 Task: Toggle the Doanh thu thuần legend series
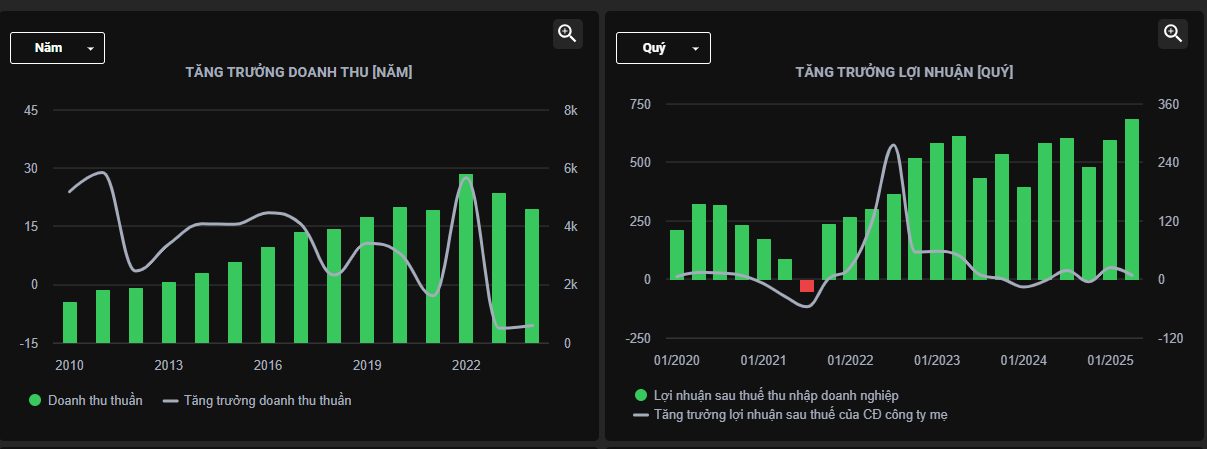pyautogui.click(x=86, y=400)
